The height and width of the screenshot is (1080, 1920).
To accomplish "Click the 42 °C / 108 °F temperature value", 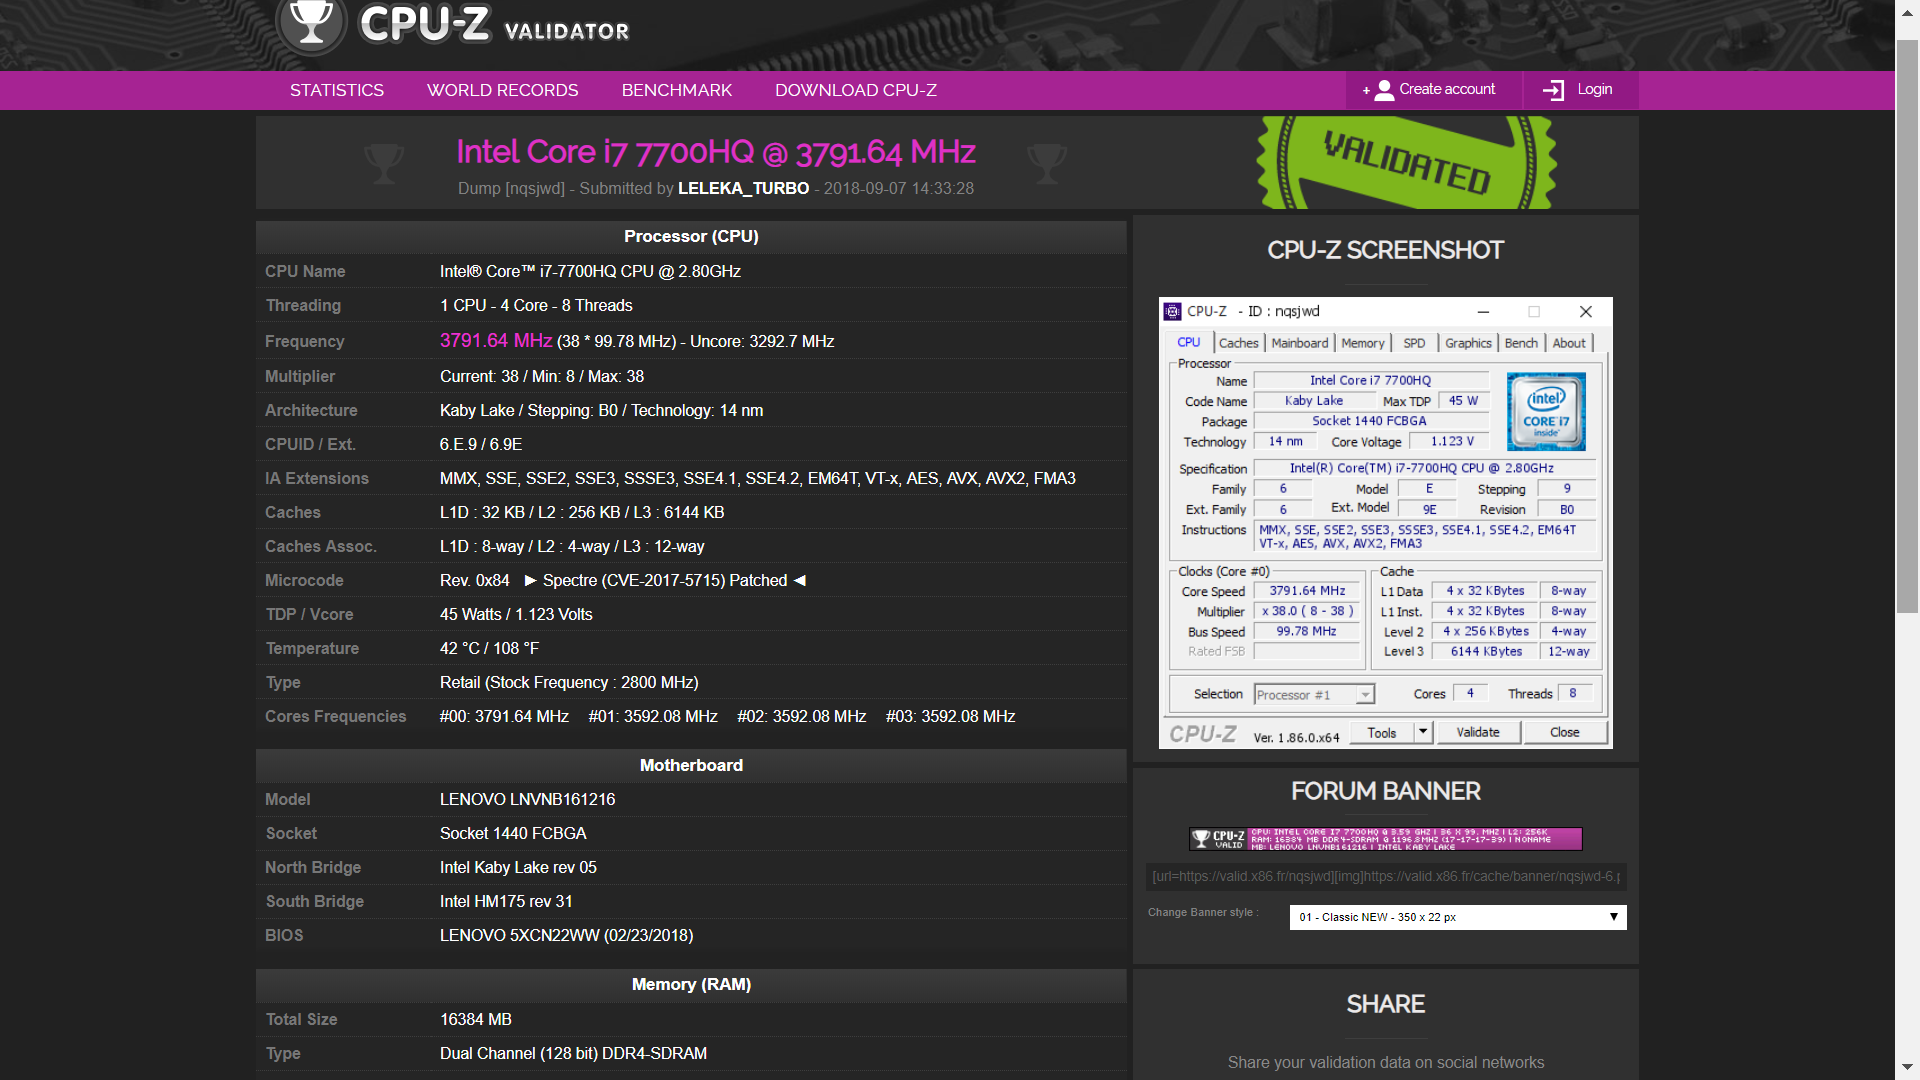I will click(x=489, y=649).
